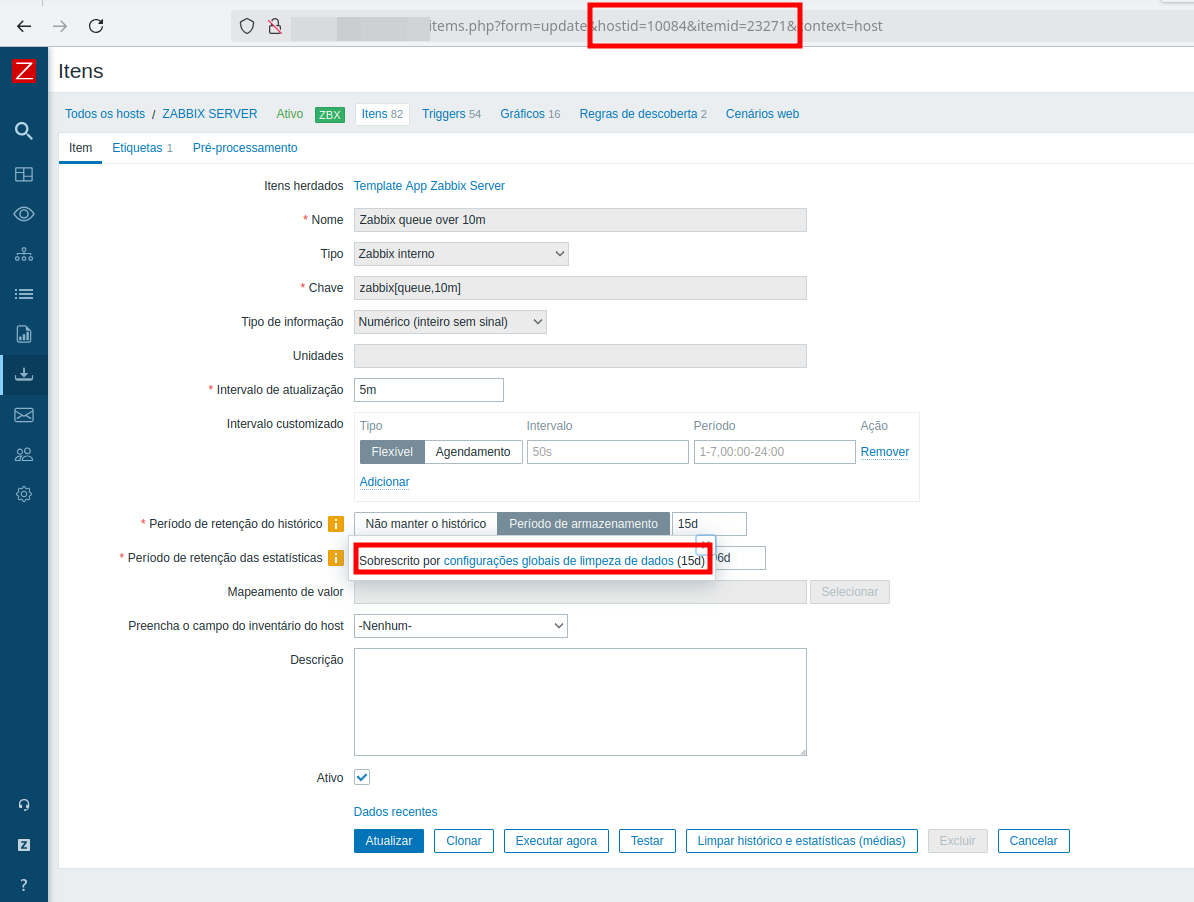Click trends retention info warning icon
The width and height of the screenshot is (1194, 902).
(x=335, y=558)
